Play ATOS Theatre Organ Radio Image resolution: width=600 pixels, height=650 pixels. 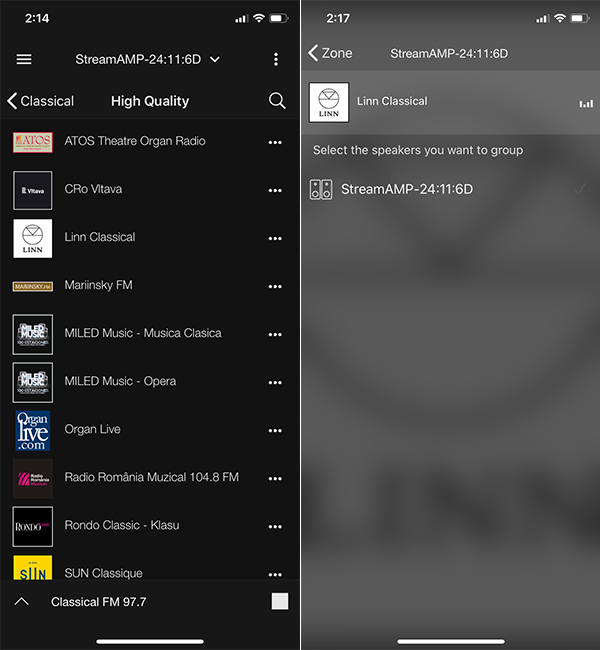tap(135, 141)
